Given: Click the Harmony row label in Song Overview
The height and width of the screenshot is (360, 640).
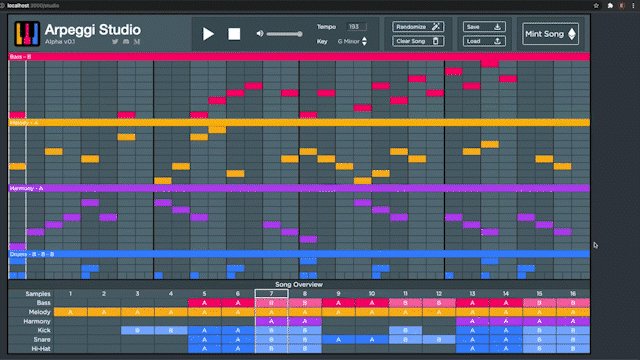Looking at the screenshot, I should tap(37, 321).
